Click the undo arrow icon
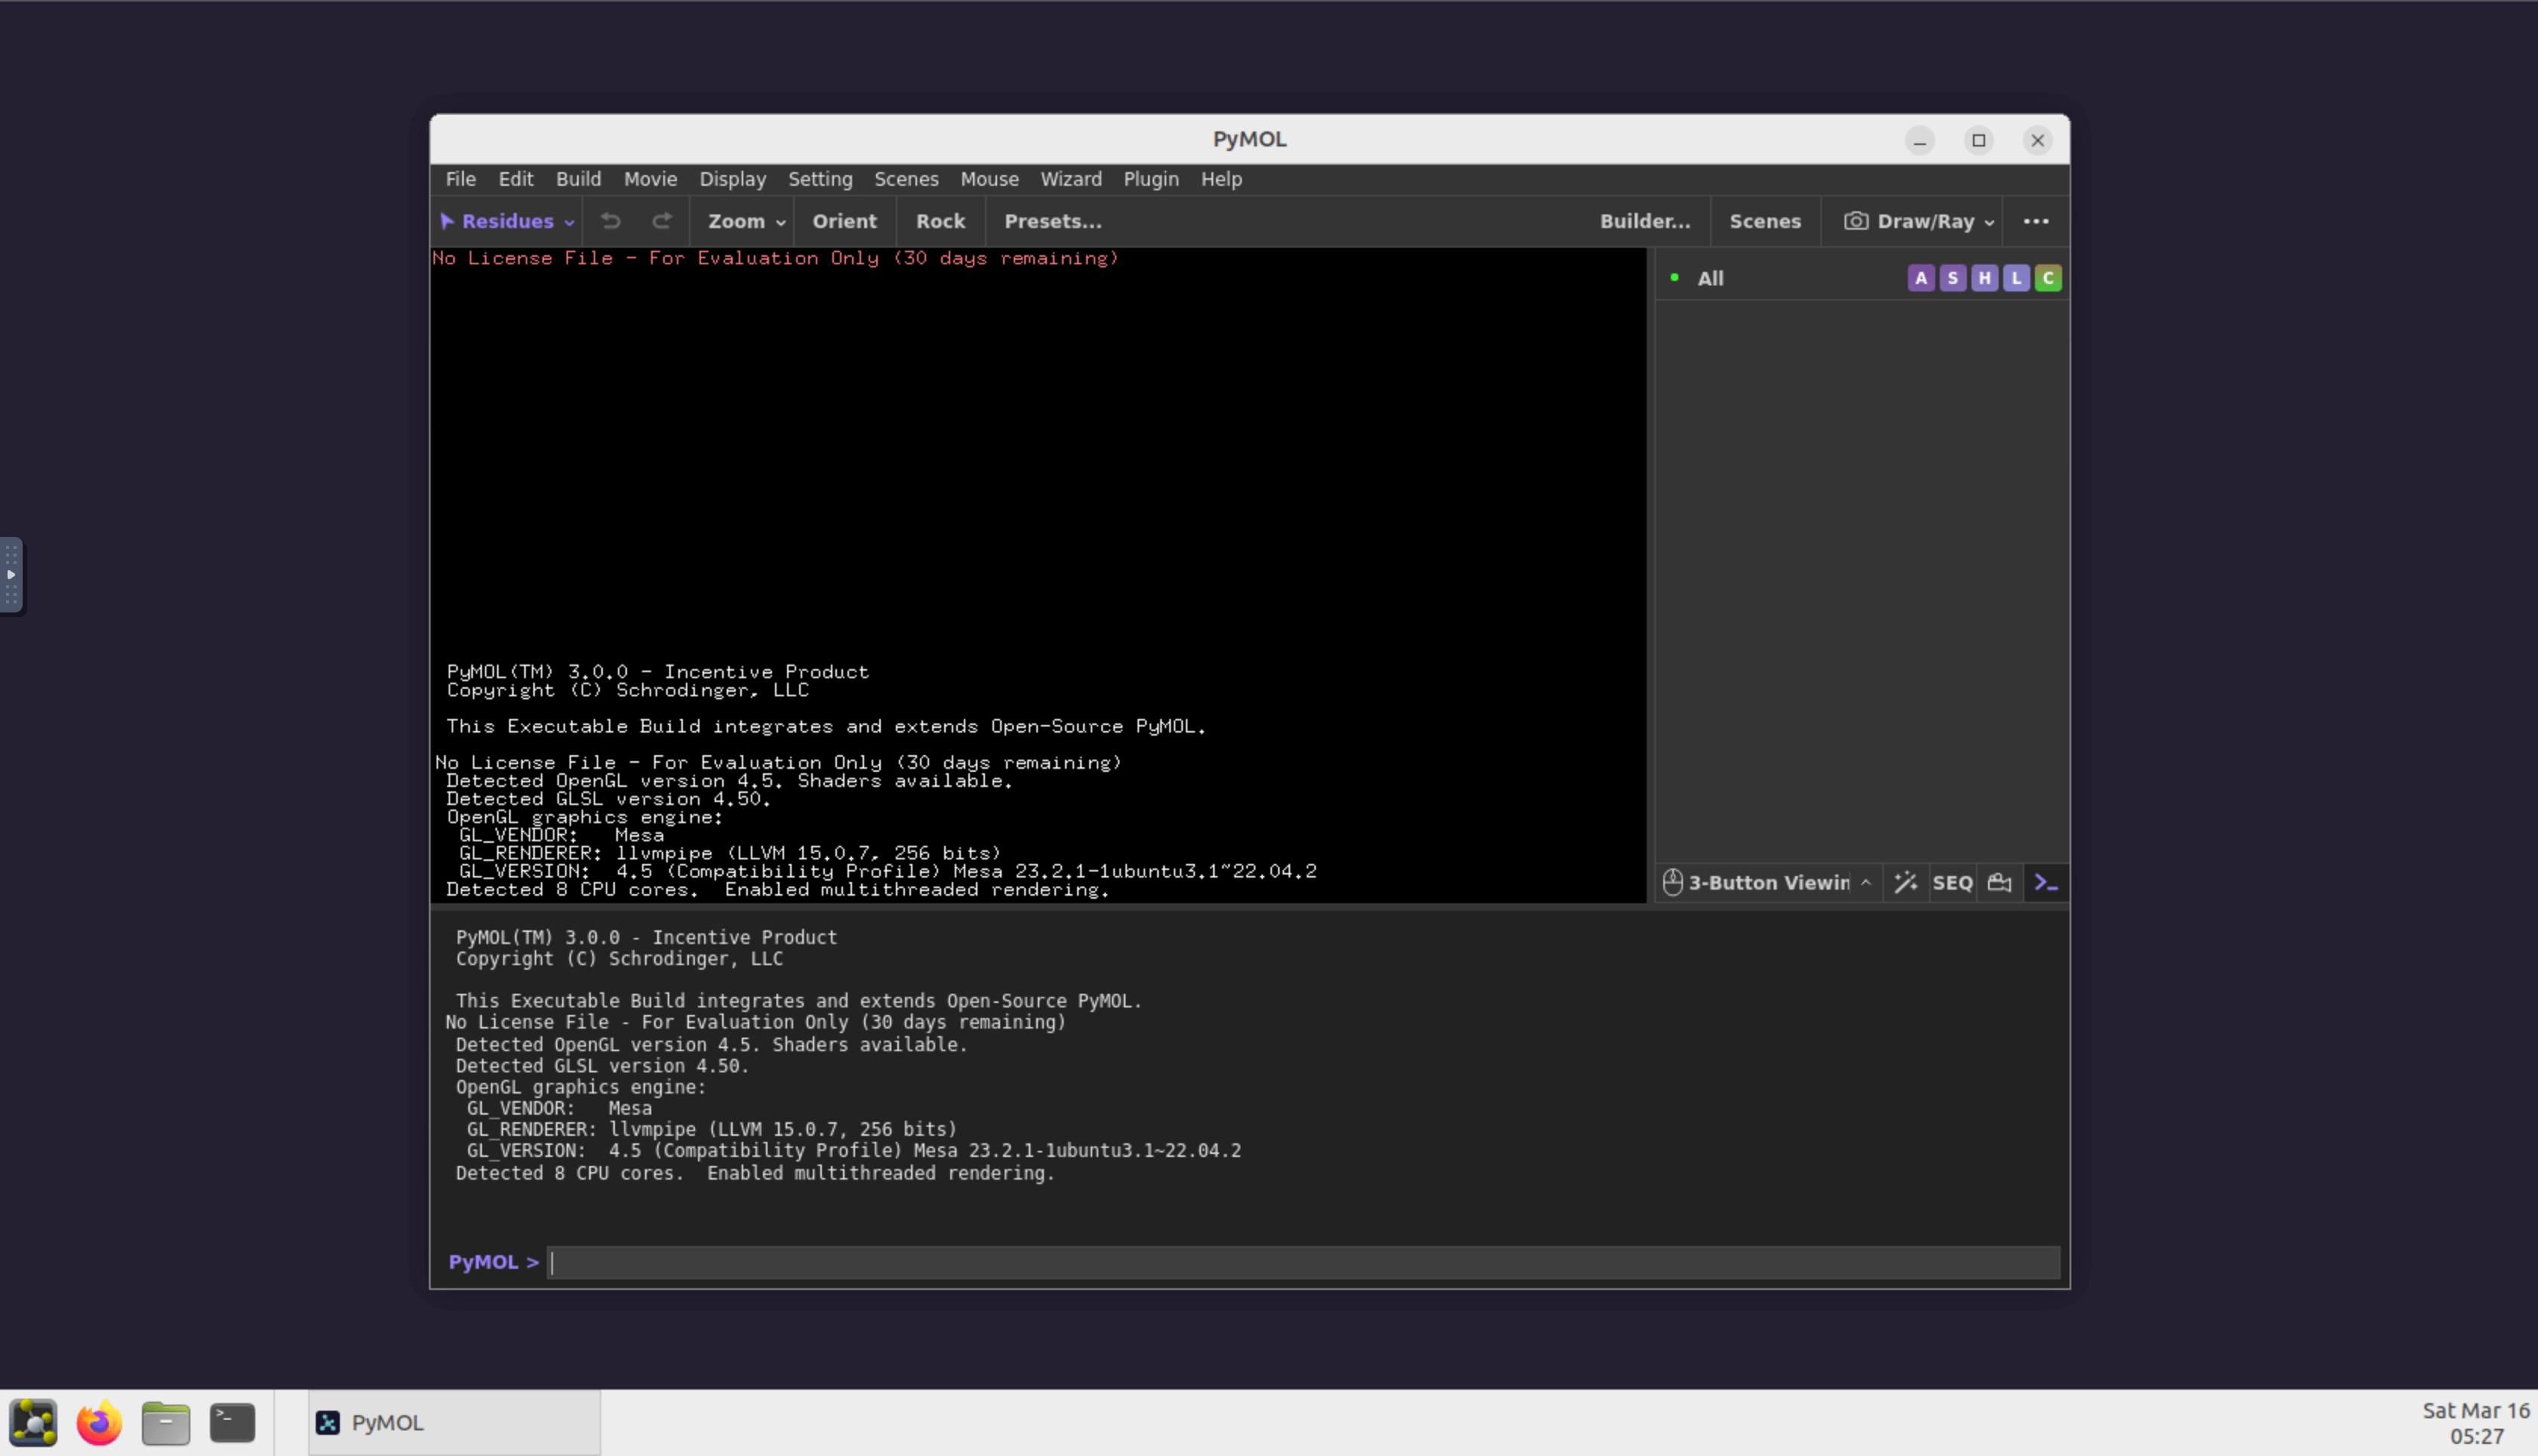The image size is (2538, 1456). [611, 221]
